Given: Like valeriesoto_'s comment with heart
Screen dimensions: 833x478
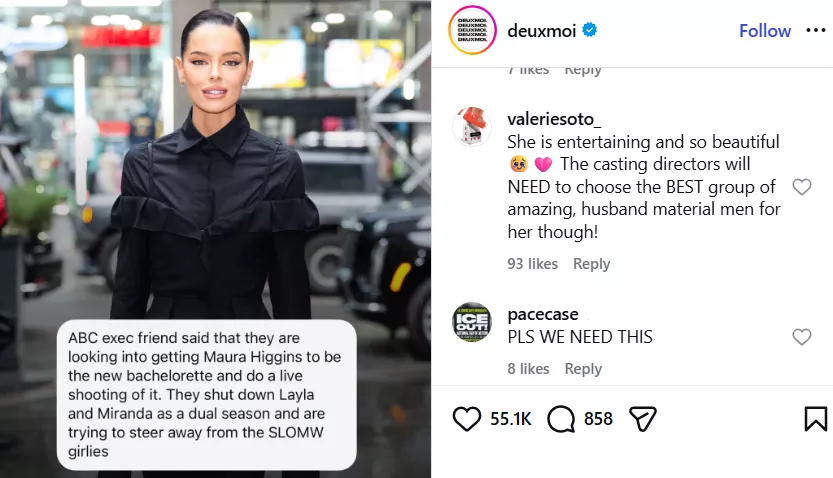Looking at the screenshot, I should pyautogui.click(x=802, y=186).
